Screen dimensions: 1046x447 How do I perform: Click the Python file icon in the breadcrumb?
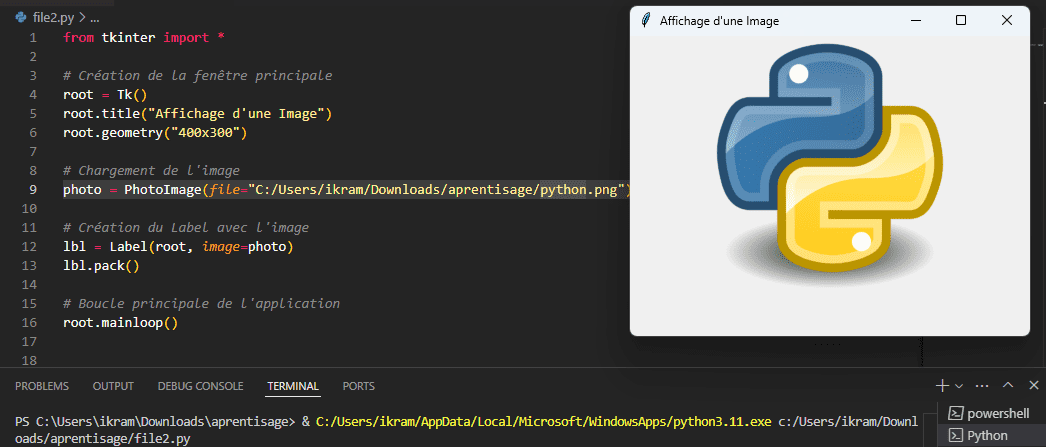tap(21, 18)
